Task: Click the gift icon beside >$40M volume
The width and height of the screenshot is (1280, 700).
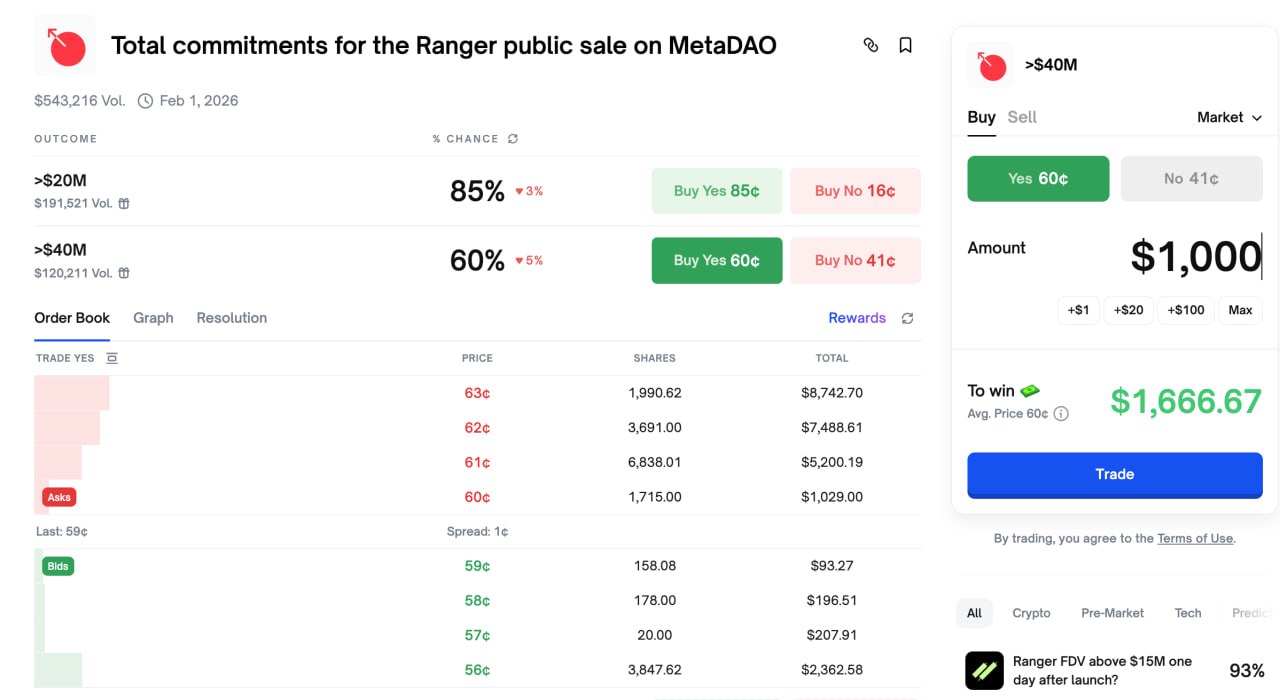Action: click(124, 273)
